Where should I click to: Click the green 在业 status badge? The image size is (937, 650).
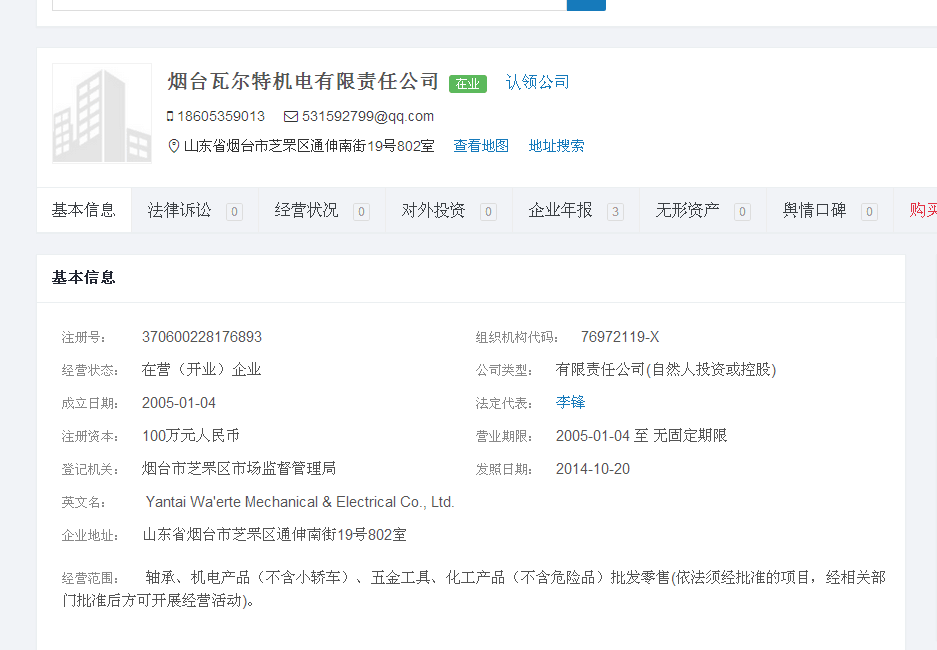pyautogui.click(x=467, y=84)
